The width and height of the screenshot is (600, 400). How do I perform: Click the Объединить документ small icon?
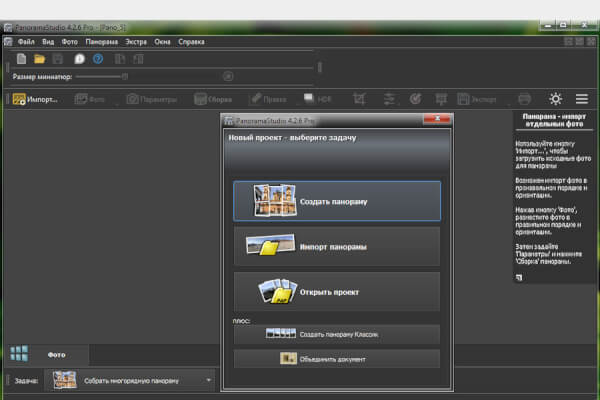coord(288,359)
